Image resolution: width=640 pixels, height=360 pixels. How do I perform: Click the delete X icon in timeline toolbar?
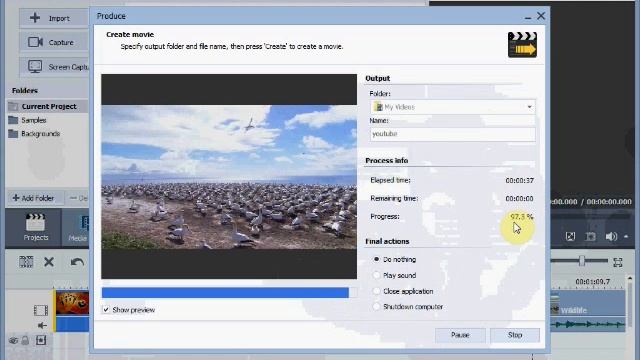click(49, 262)
